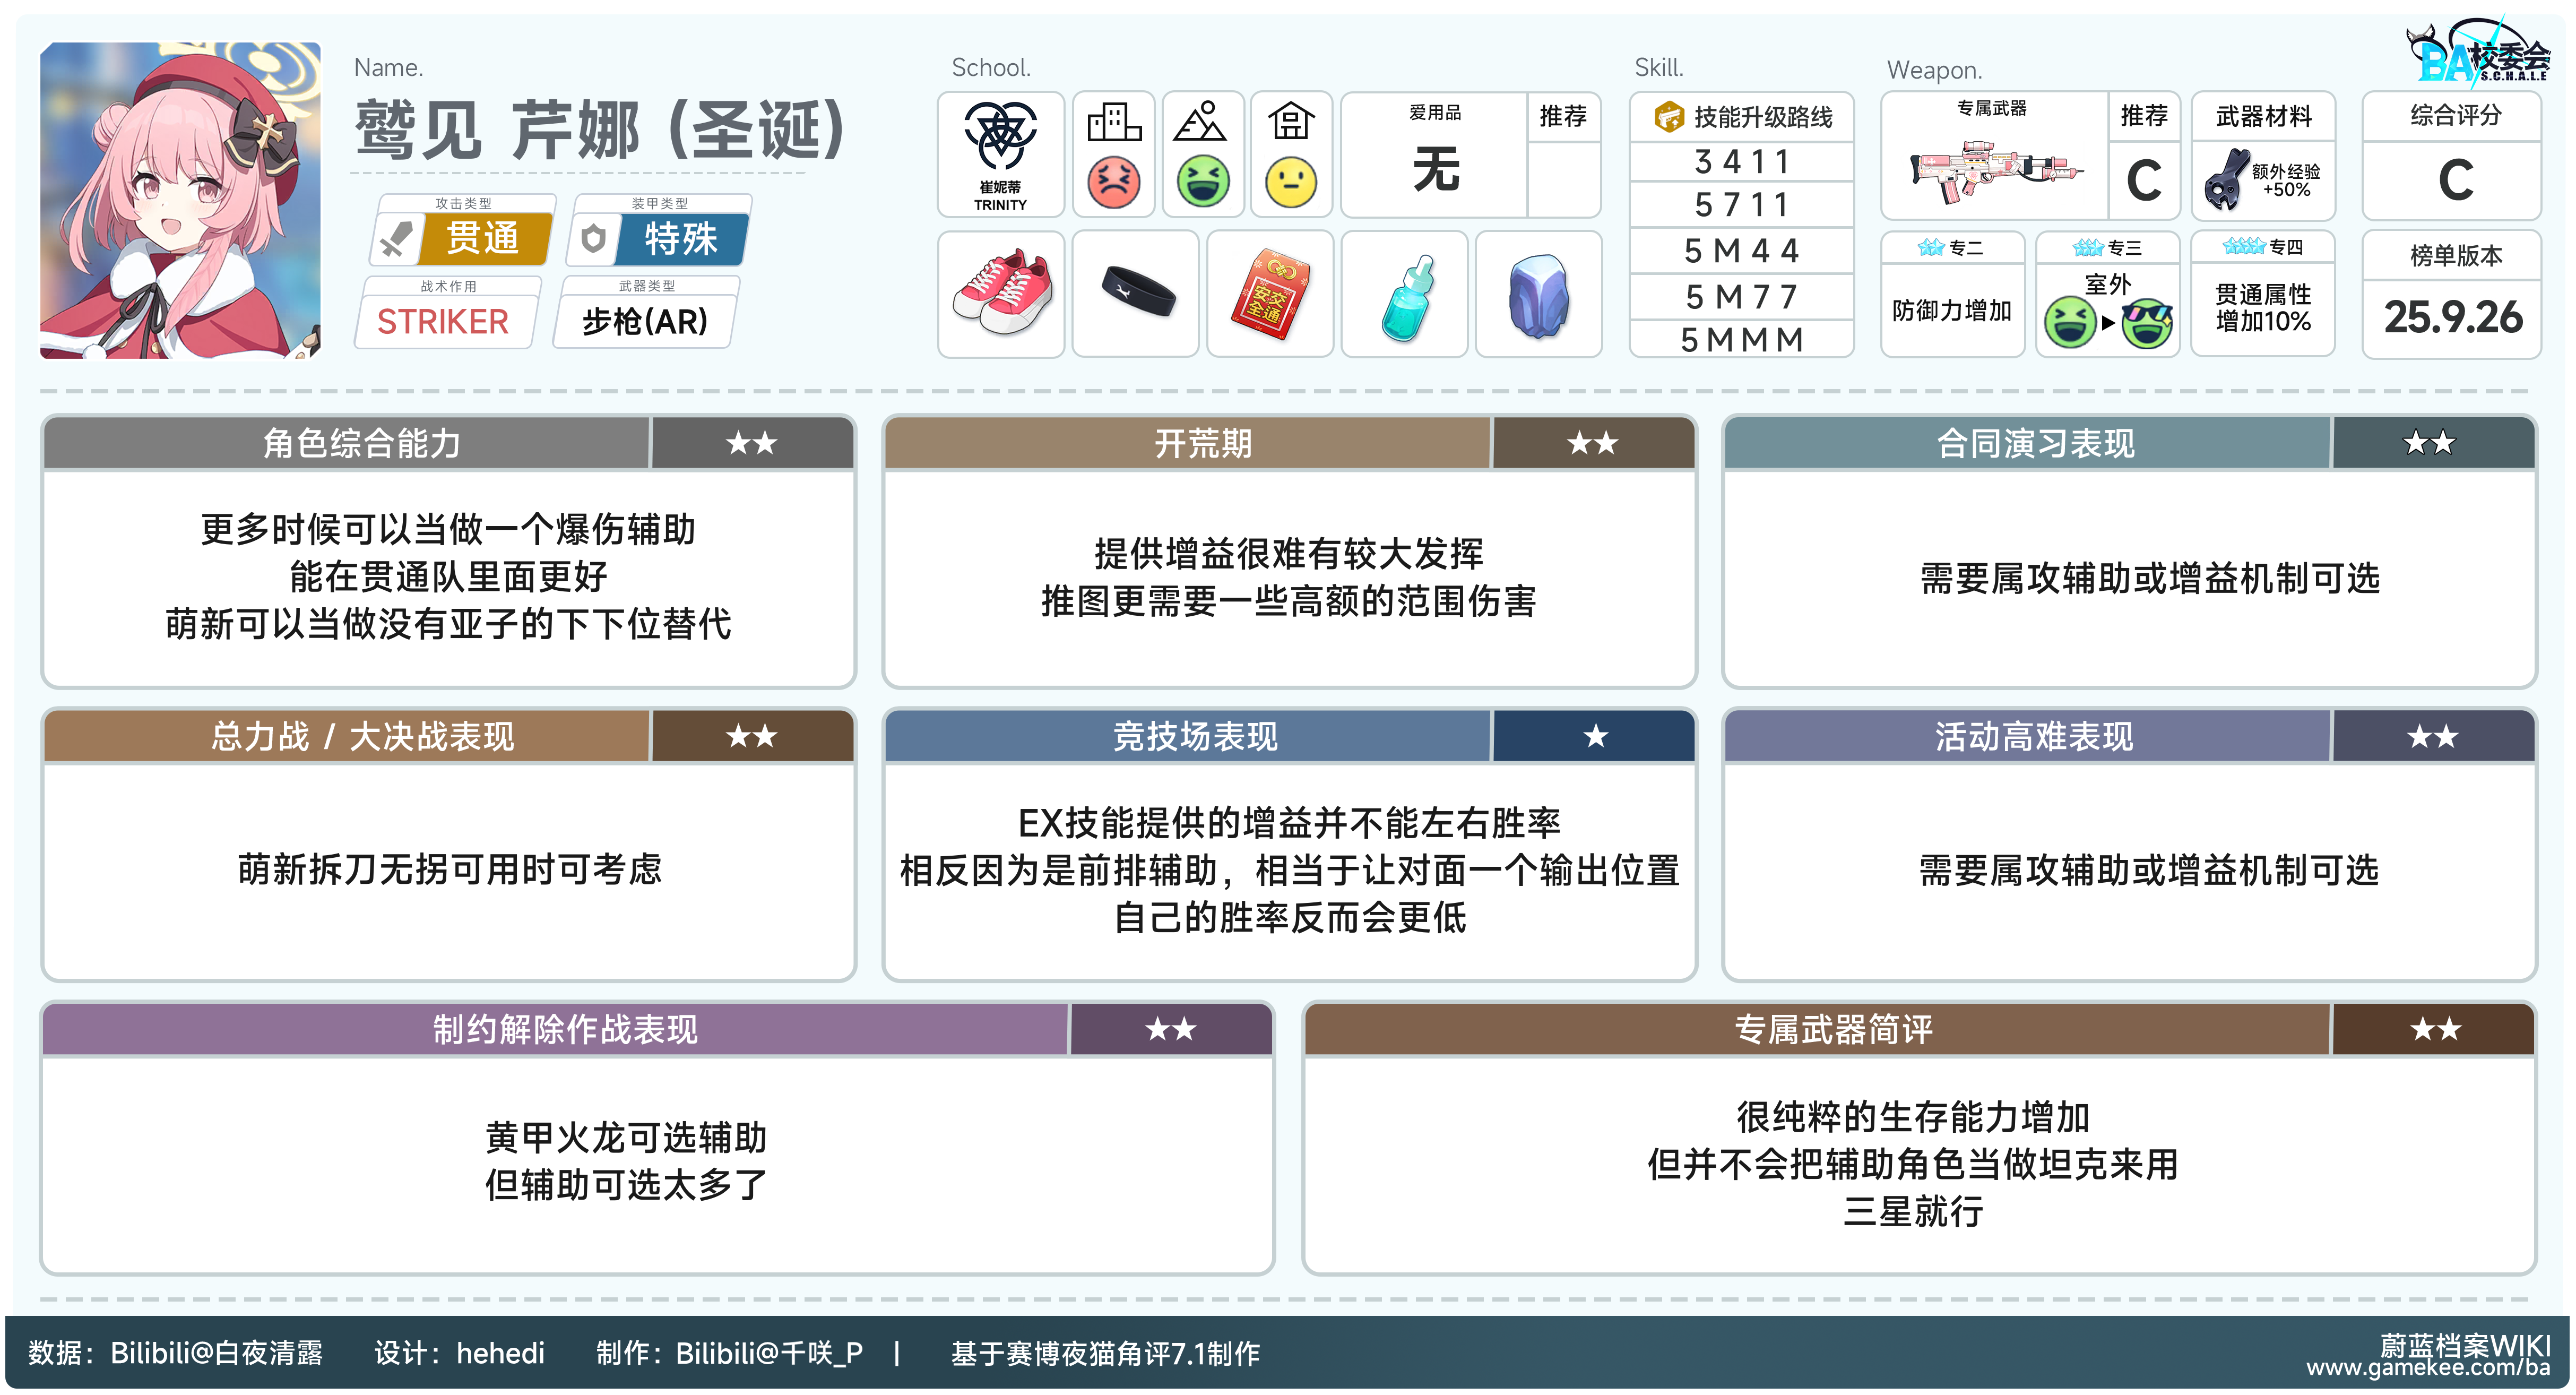Click the weapon material gear icon
Screen dimensions: 2576x1395
click(2227, 179)
